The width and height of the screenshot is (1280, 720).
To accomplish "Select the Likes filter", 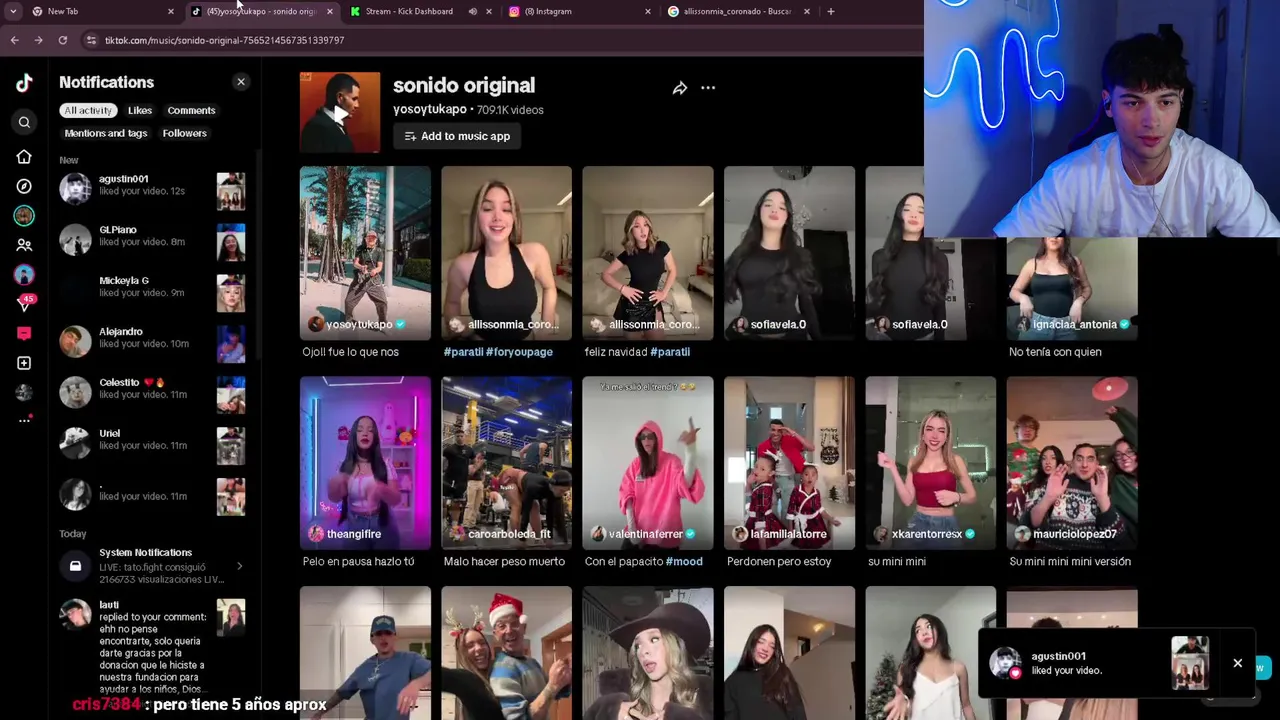I will (x=140, y=110).
